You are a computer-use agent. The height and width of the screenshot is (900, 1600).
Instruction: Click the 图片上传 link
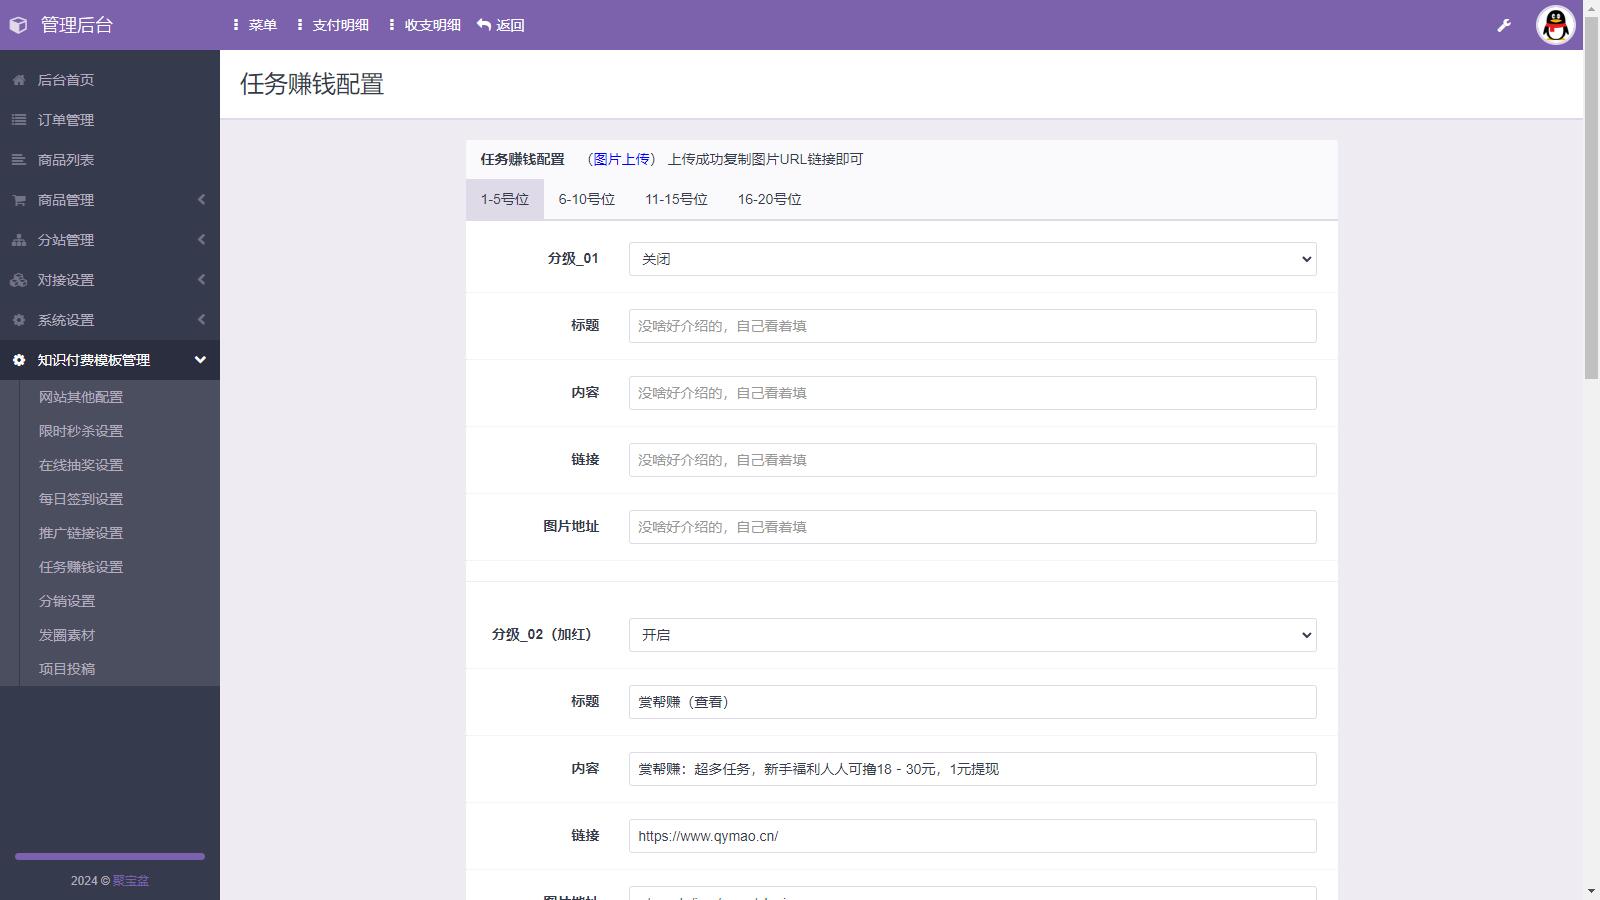tap(621, 159)
